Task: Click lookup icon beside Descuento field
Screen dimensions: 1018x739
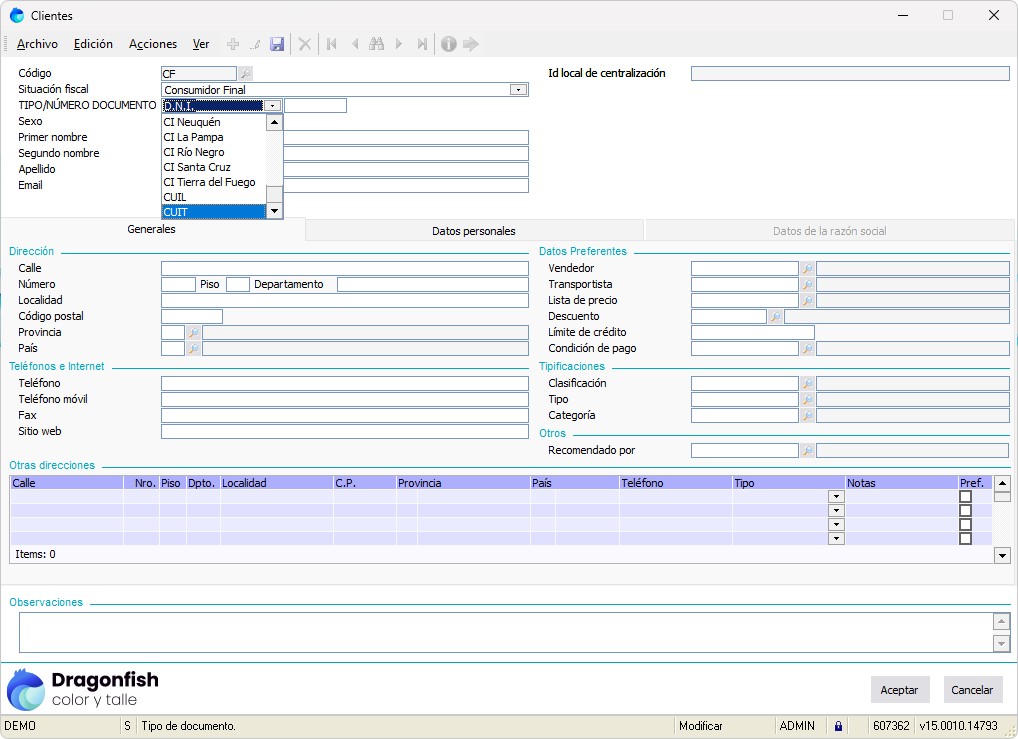Action: (775, 317)
